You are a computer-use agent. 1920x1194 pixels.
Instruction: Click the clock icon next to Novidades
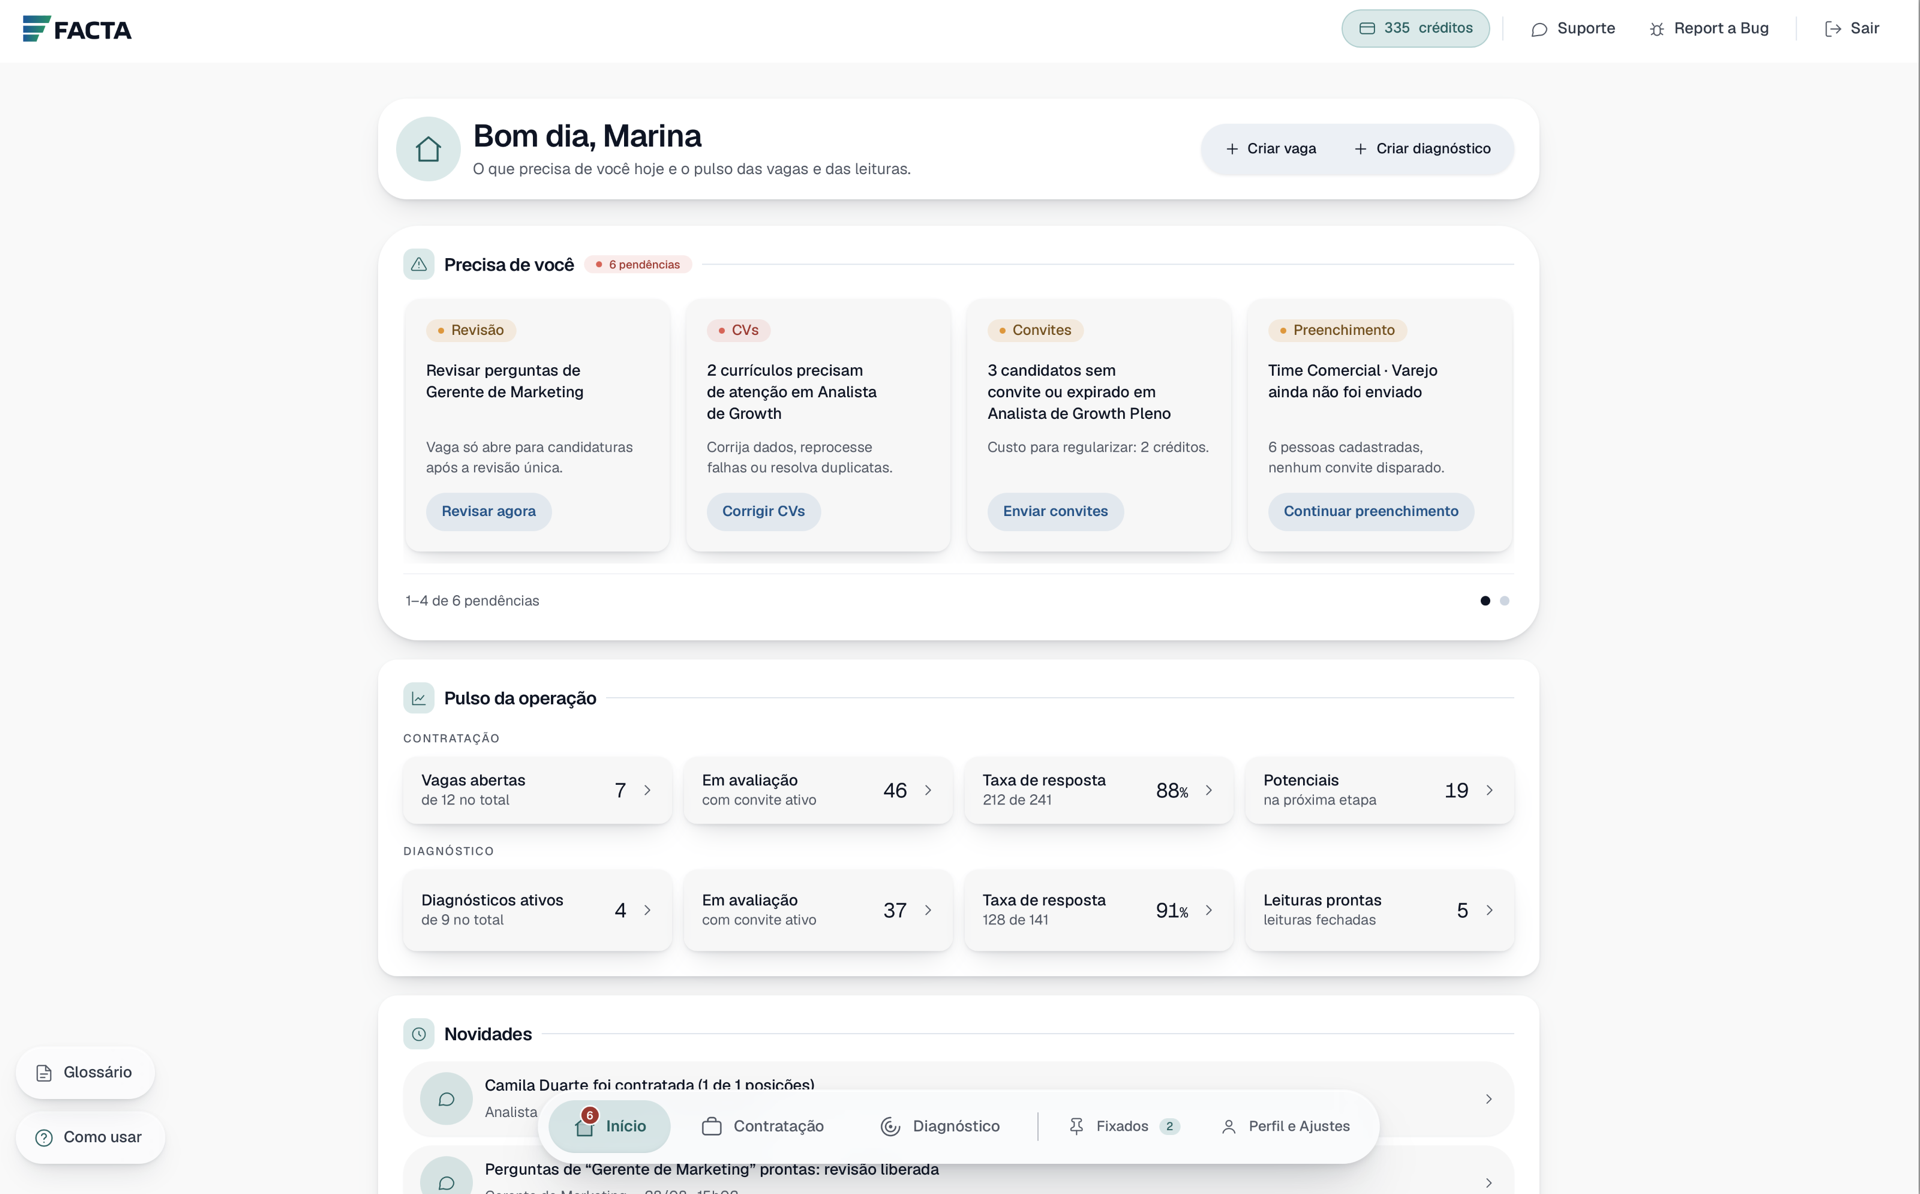pos(418,1034)
